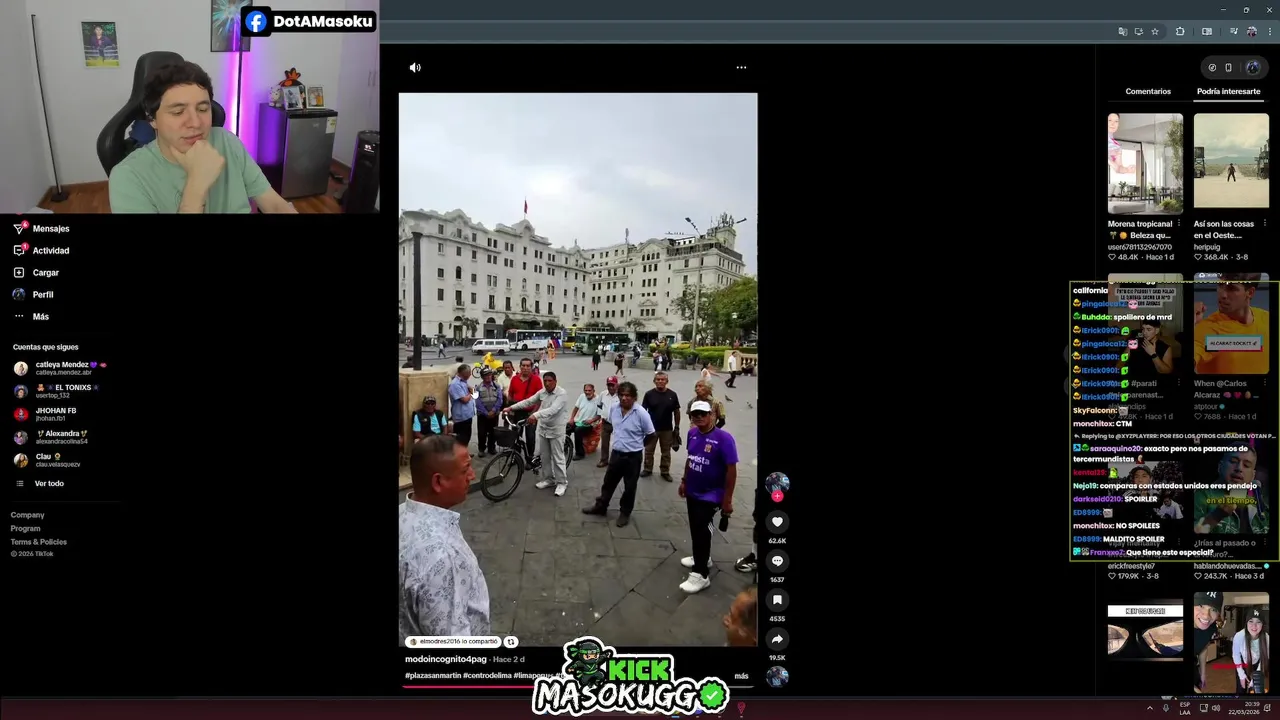Follow the creator via the avatar plus

pos(777,496)
